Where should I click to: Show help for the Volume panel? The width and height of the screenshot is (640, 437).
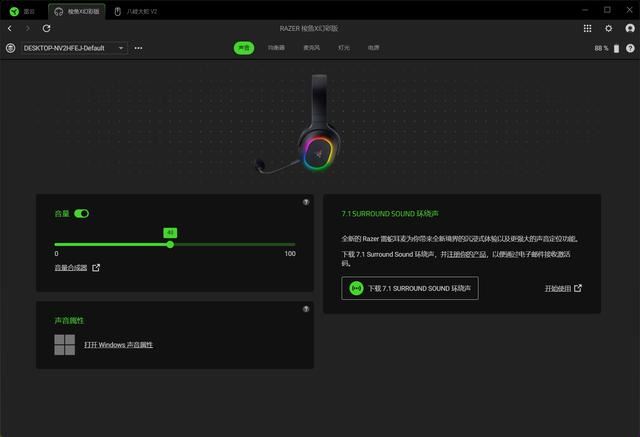pos(306,202)
